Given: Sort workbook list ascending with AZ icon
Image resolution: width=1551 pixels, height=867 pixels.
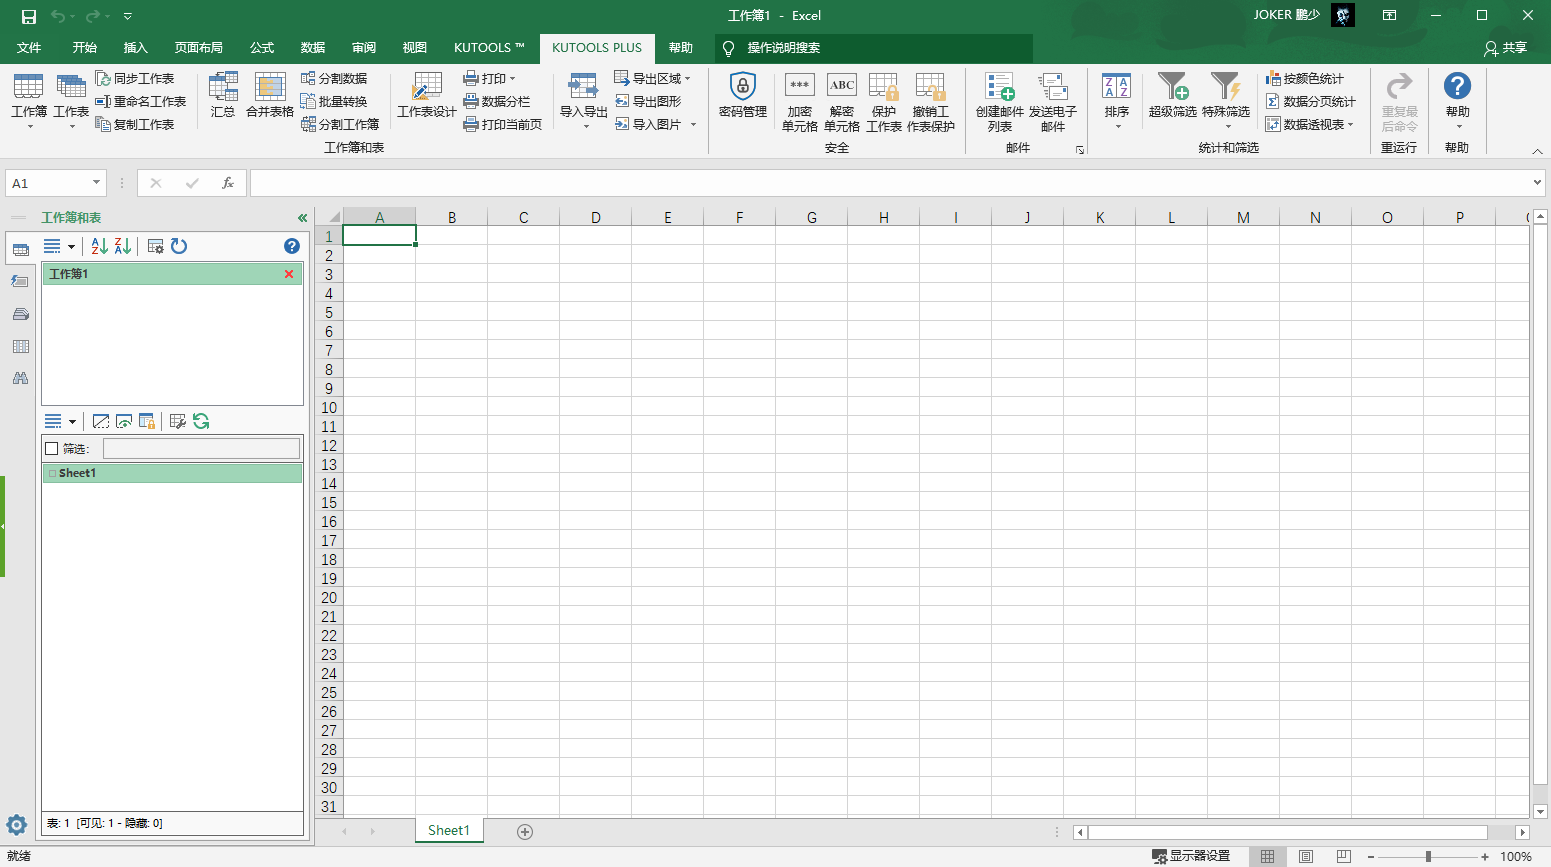Looking at the screenshot, I should point(99,246).
